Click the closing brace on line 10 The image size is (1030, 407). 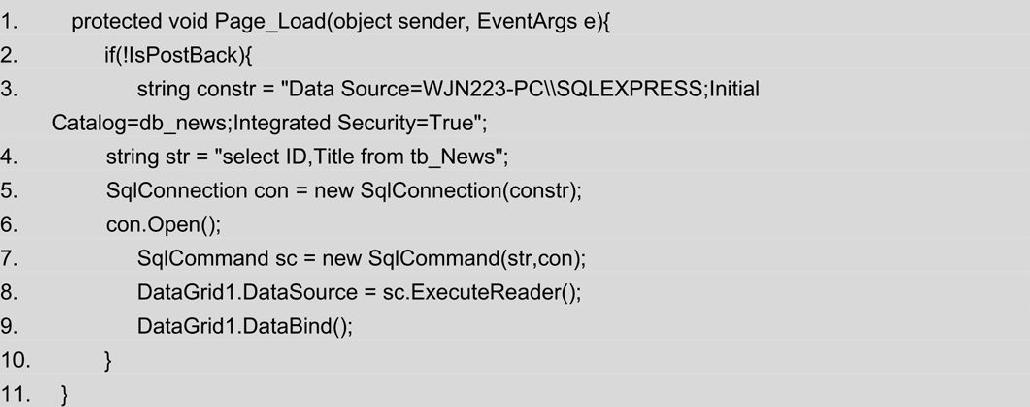(108, 362)
